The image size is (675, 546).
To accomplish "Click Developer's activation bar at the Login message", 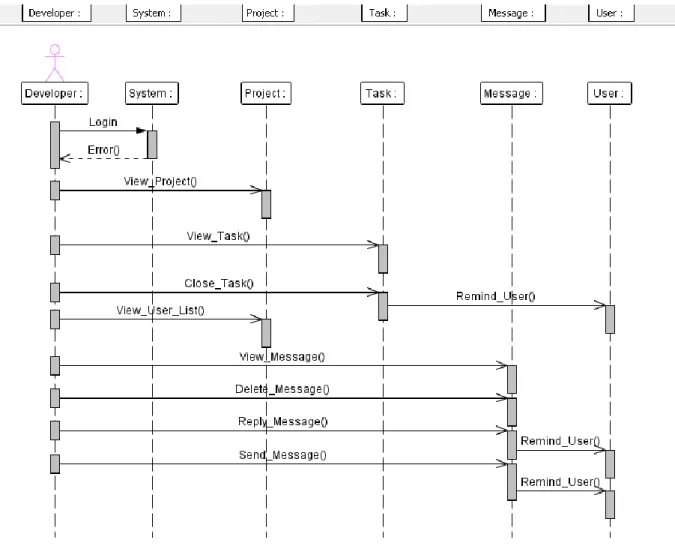I will 55,145.
